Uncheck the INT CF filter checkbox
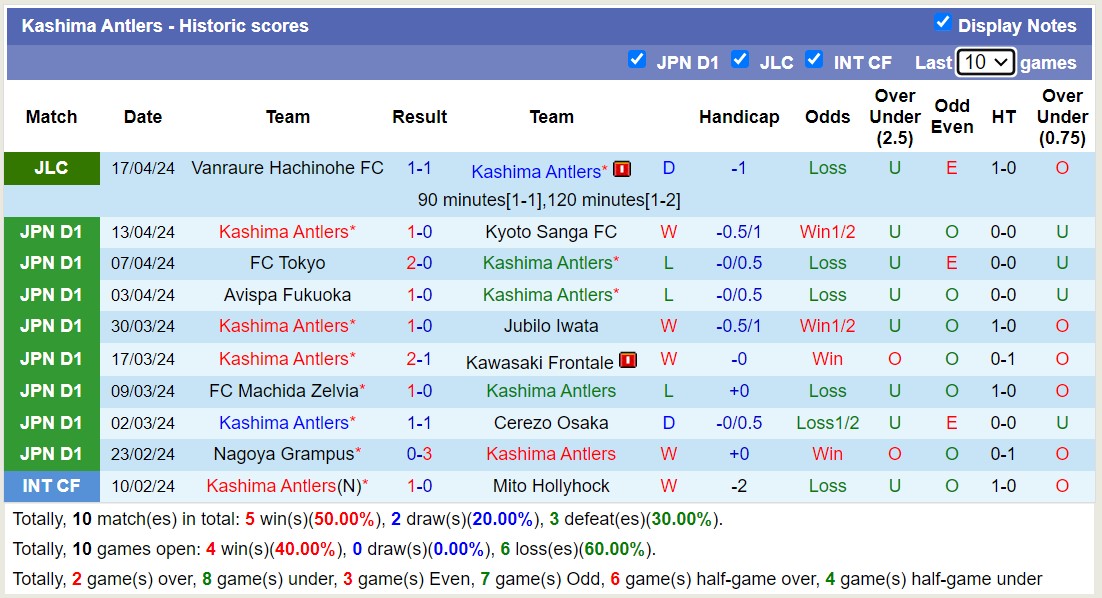This screenshot has width=1102, height=598. (x=815, y=60)
